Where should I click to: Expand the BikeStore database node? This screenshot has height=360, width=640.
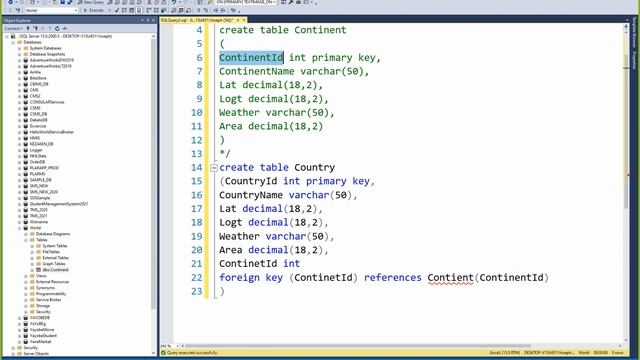[x=19, y=78]
